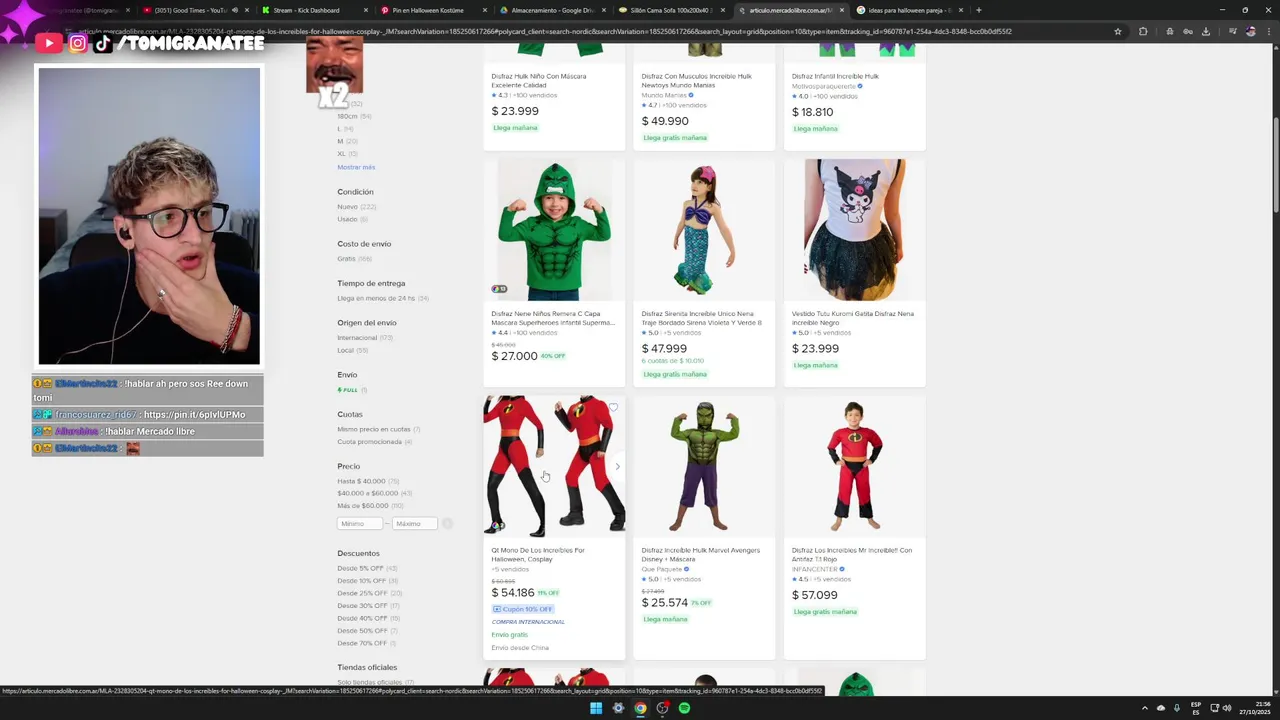Image resolution: width=1280 pixels, height=720 pixels.
Task: Open Chrome menu three dots
Action: 1267,31
